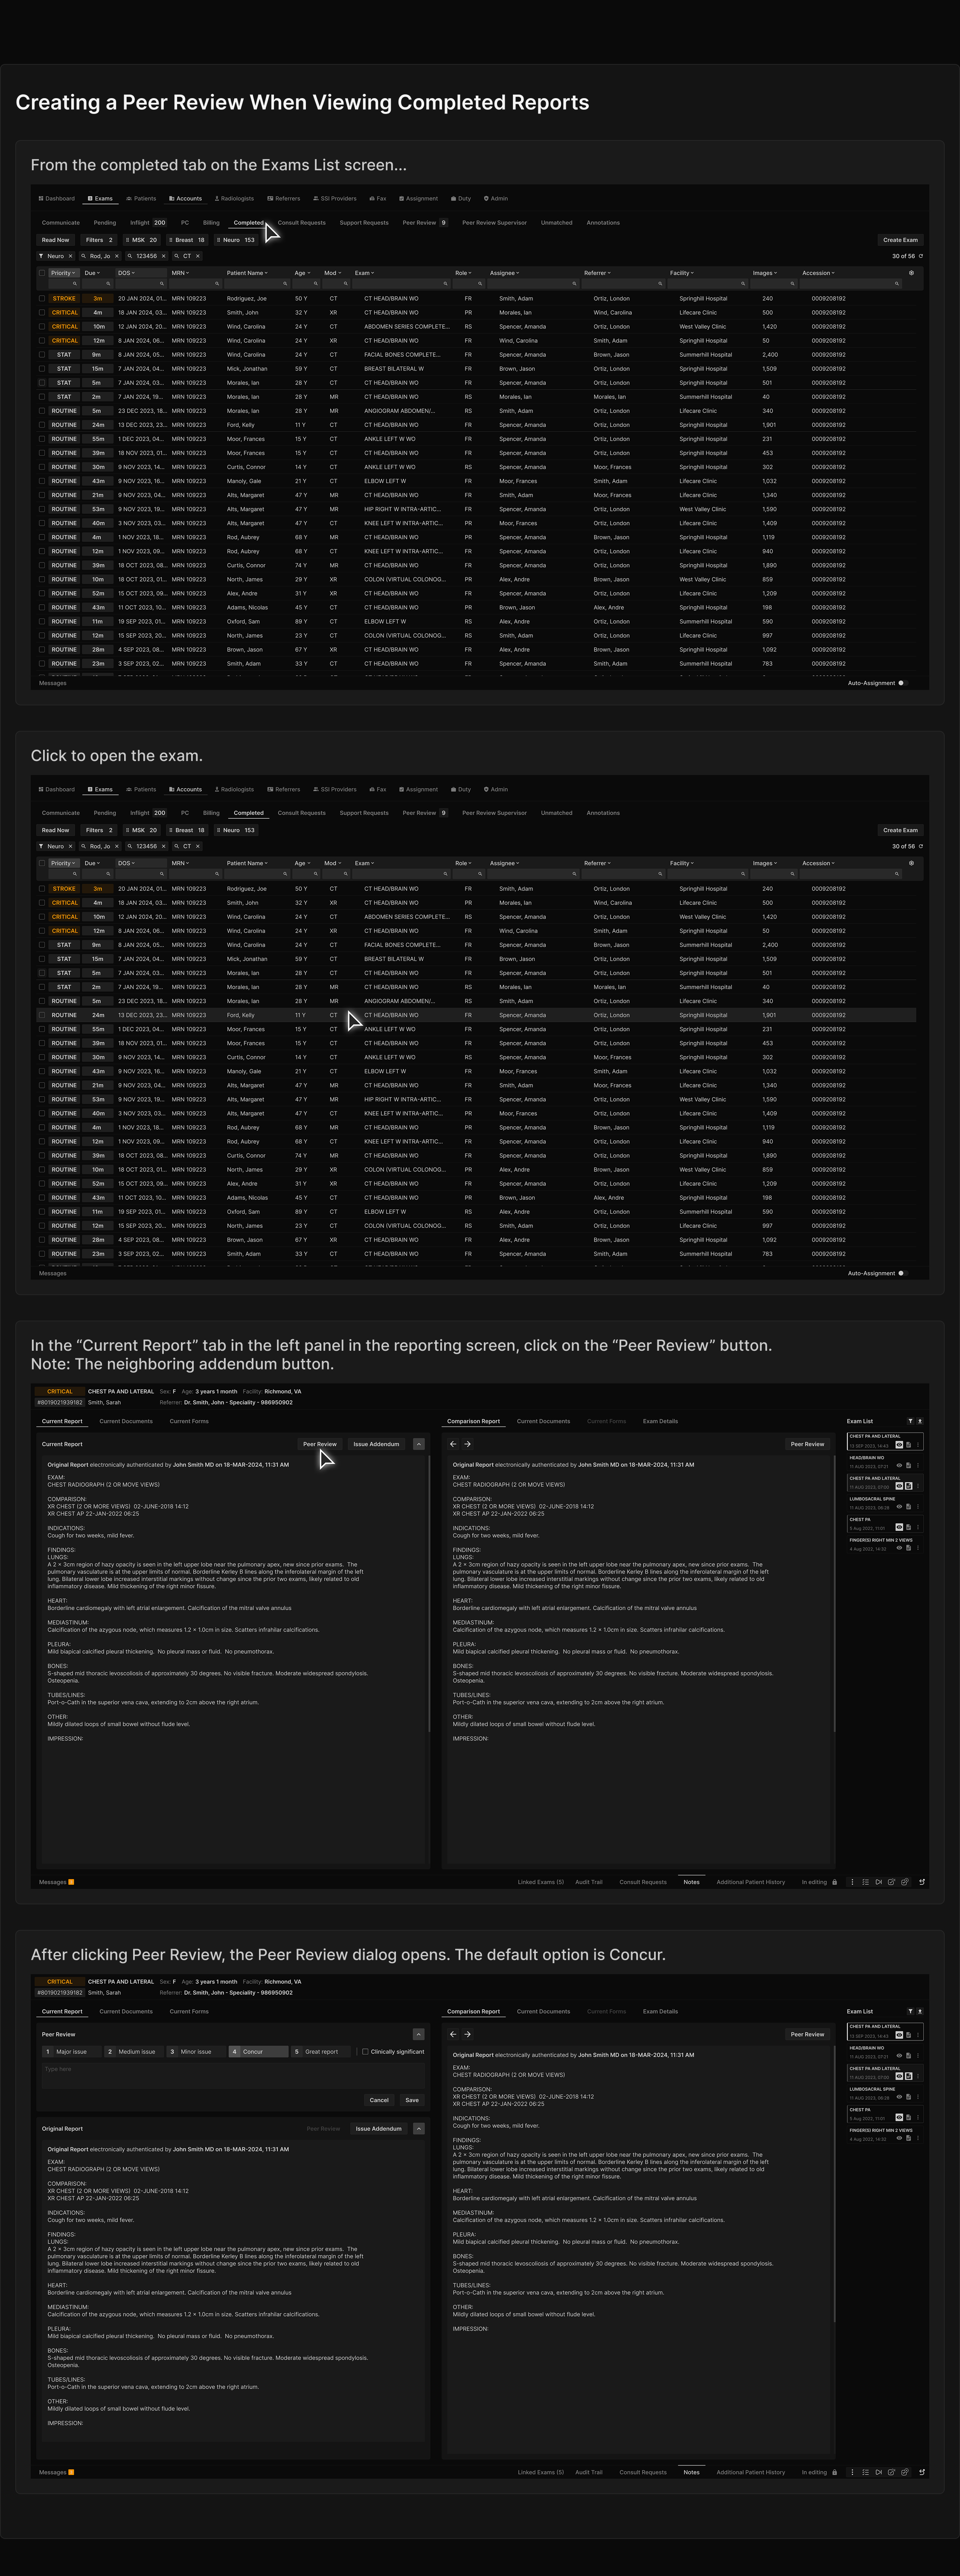
Task: Switch to Consult Requests tab in second exams list
Action: (x=302, y=813)
